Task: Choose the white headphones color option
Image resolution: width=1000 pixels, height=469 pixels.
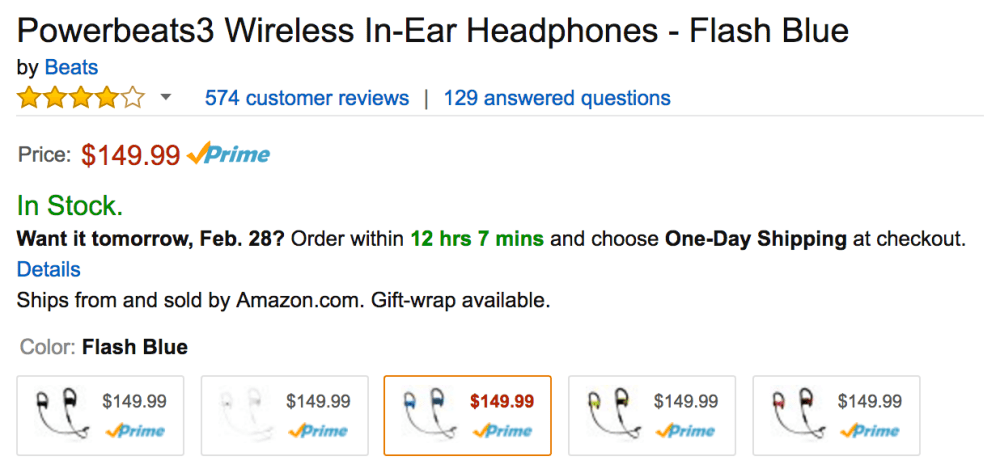Action: coord(284,415)
